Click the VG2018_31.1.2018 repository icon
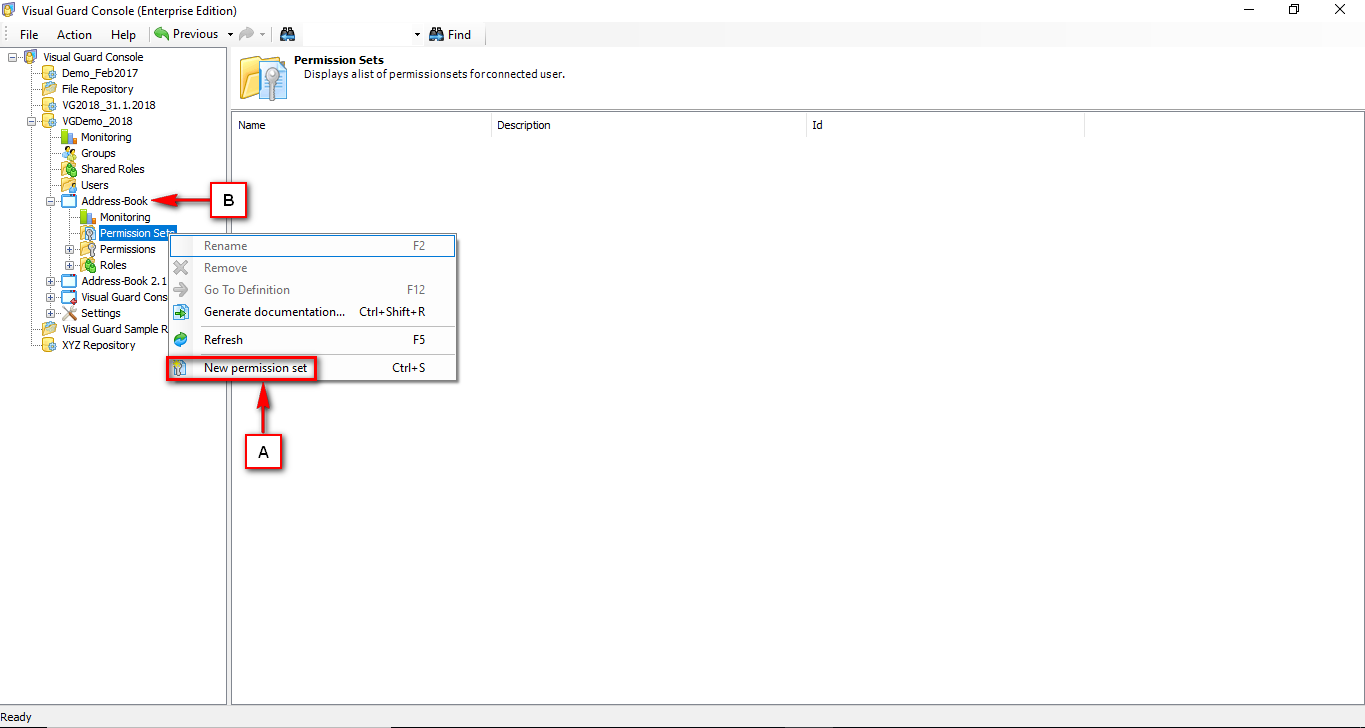The image size is (1365, 728). (50, 105)
